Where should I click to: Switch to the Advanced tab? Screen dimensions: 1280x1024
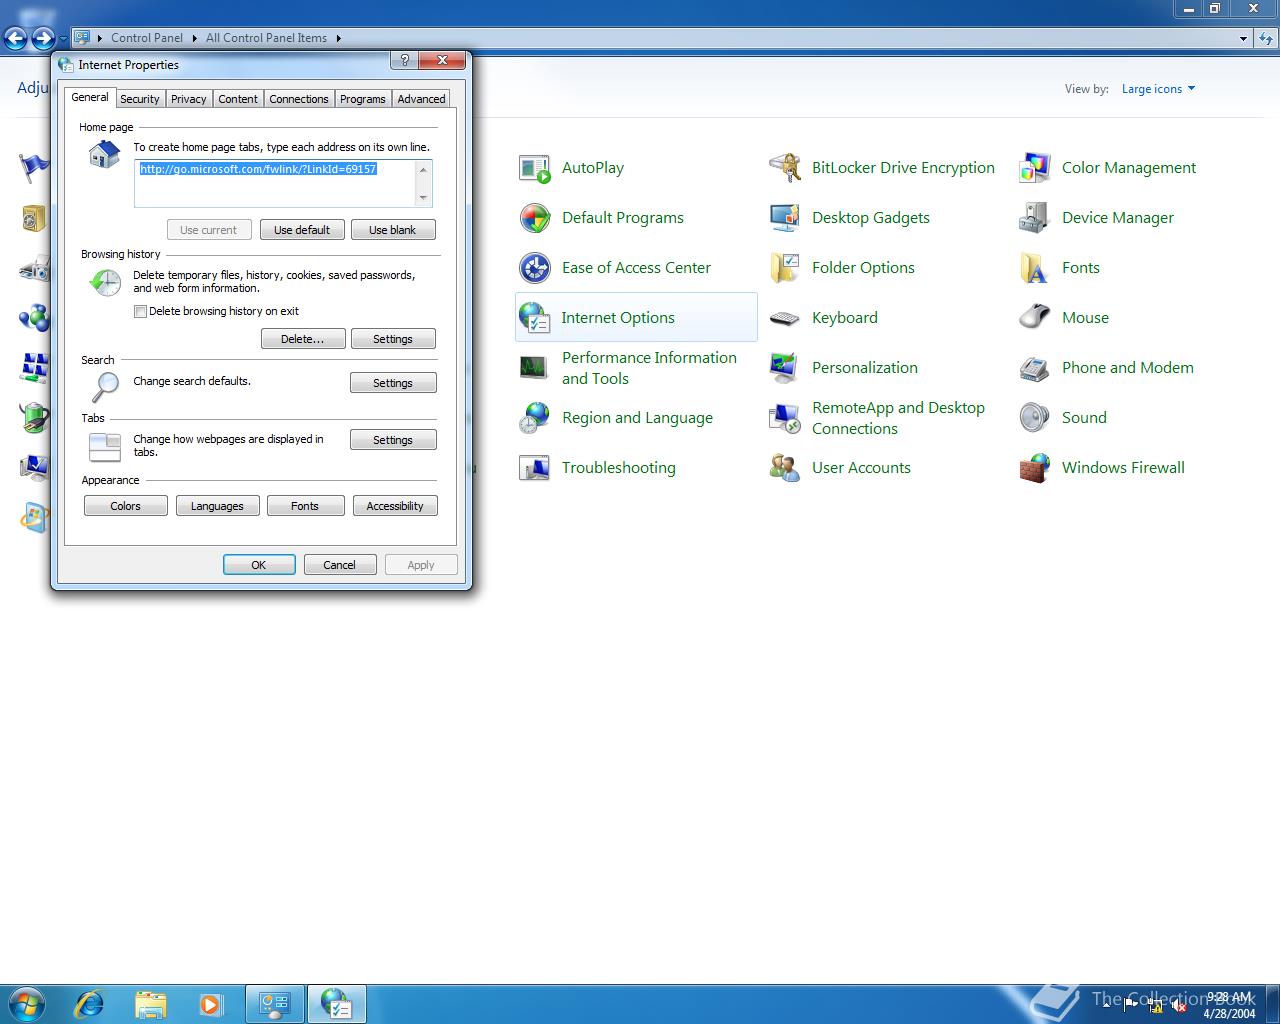coord(421,99)
